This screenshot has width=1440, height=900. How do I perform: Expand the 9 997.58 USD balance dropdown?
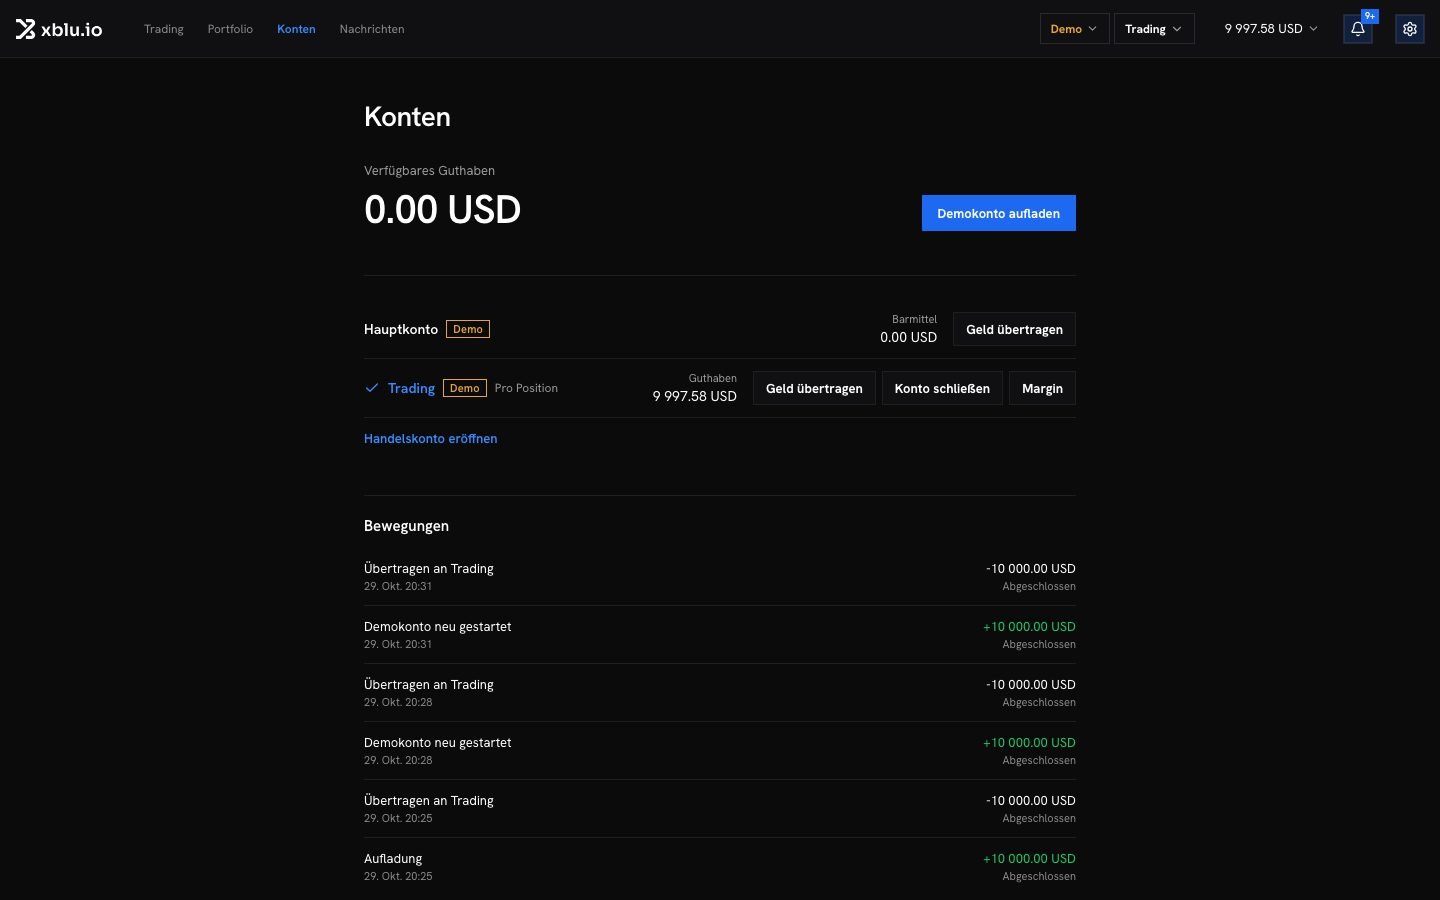(1271, 29)
